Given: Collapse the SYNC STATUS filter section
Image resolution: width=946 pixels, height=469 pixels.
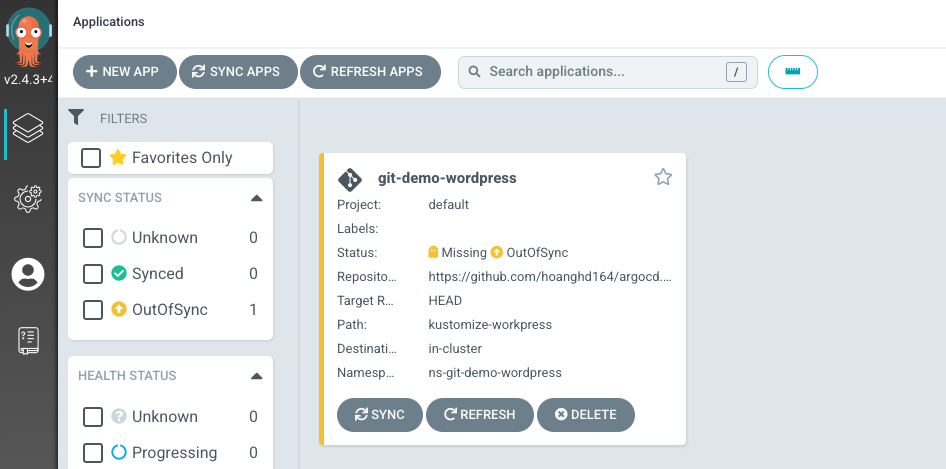Looking at the screenshot, I should coord(256,198).
